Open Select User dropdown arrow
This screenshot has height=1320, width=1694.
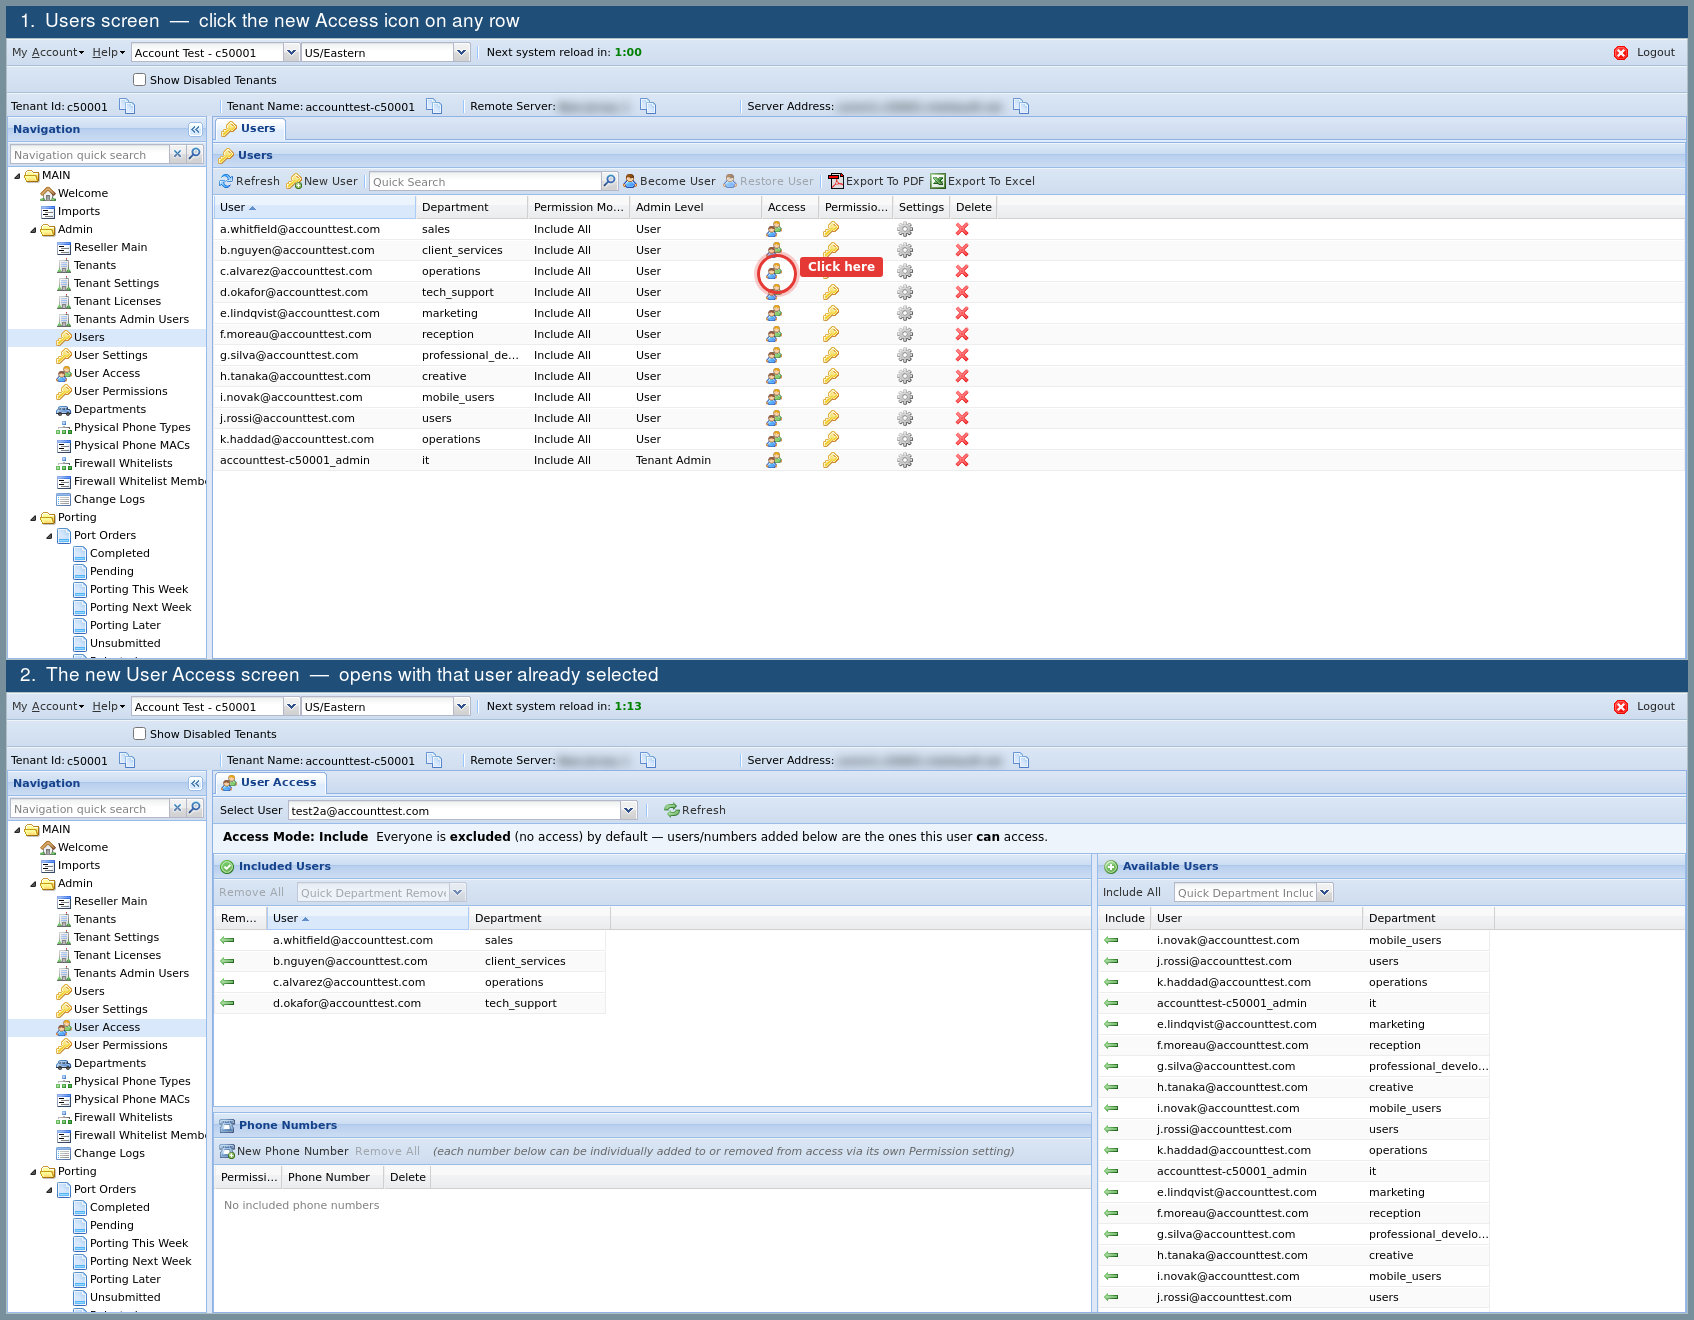[x=628, y=810]
